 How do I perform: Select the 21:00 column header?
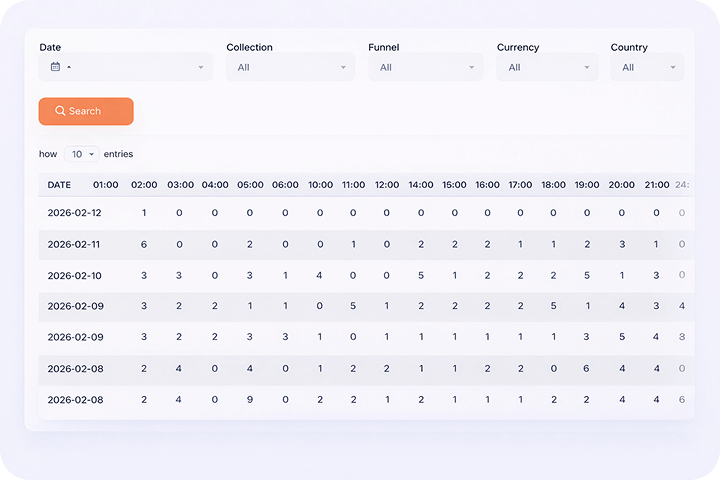tap(656, 185)
